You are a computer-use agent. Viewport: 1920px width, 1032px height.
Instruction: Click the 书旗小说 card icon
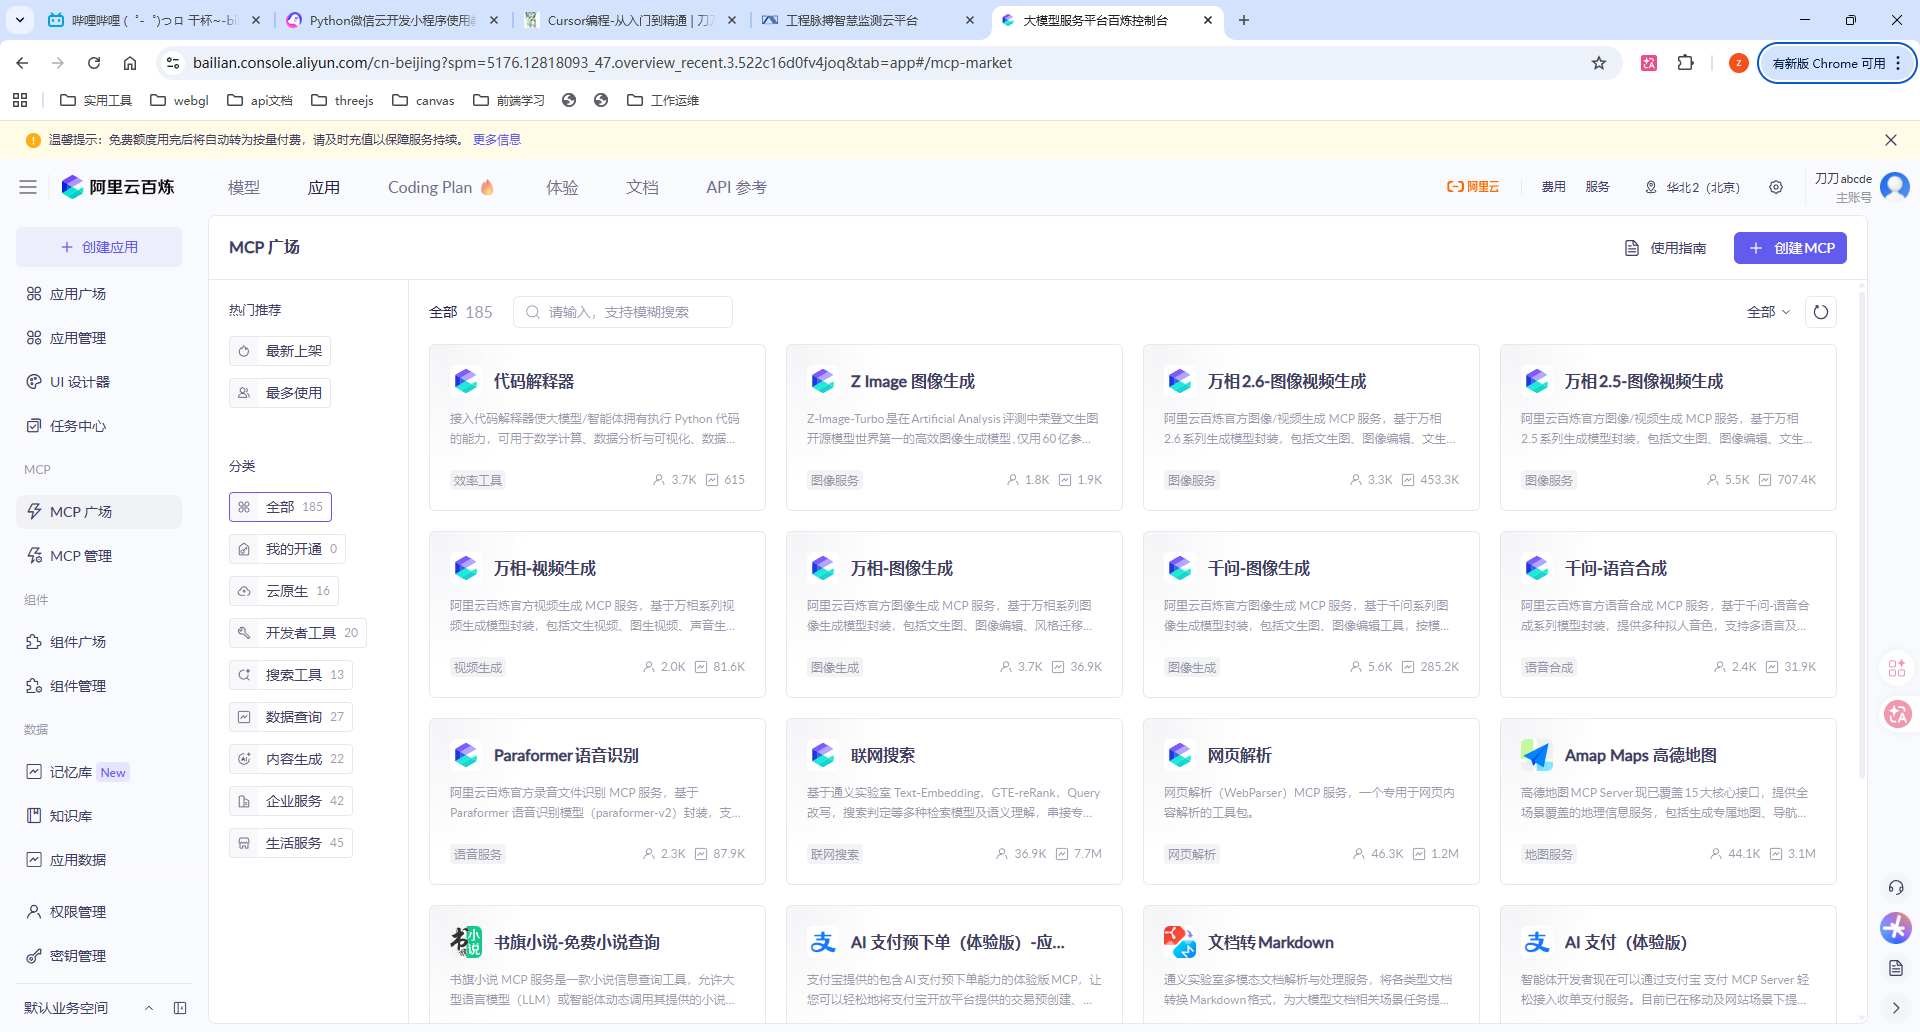(x=466, y=942)
